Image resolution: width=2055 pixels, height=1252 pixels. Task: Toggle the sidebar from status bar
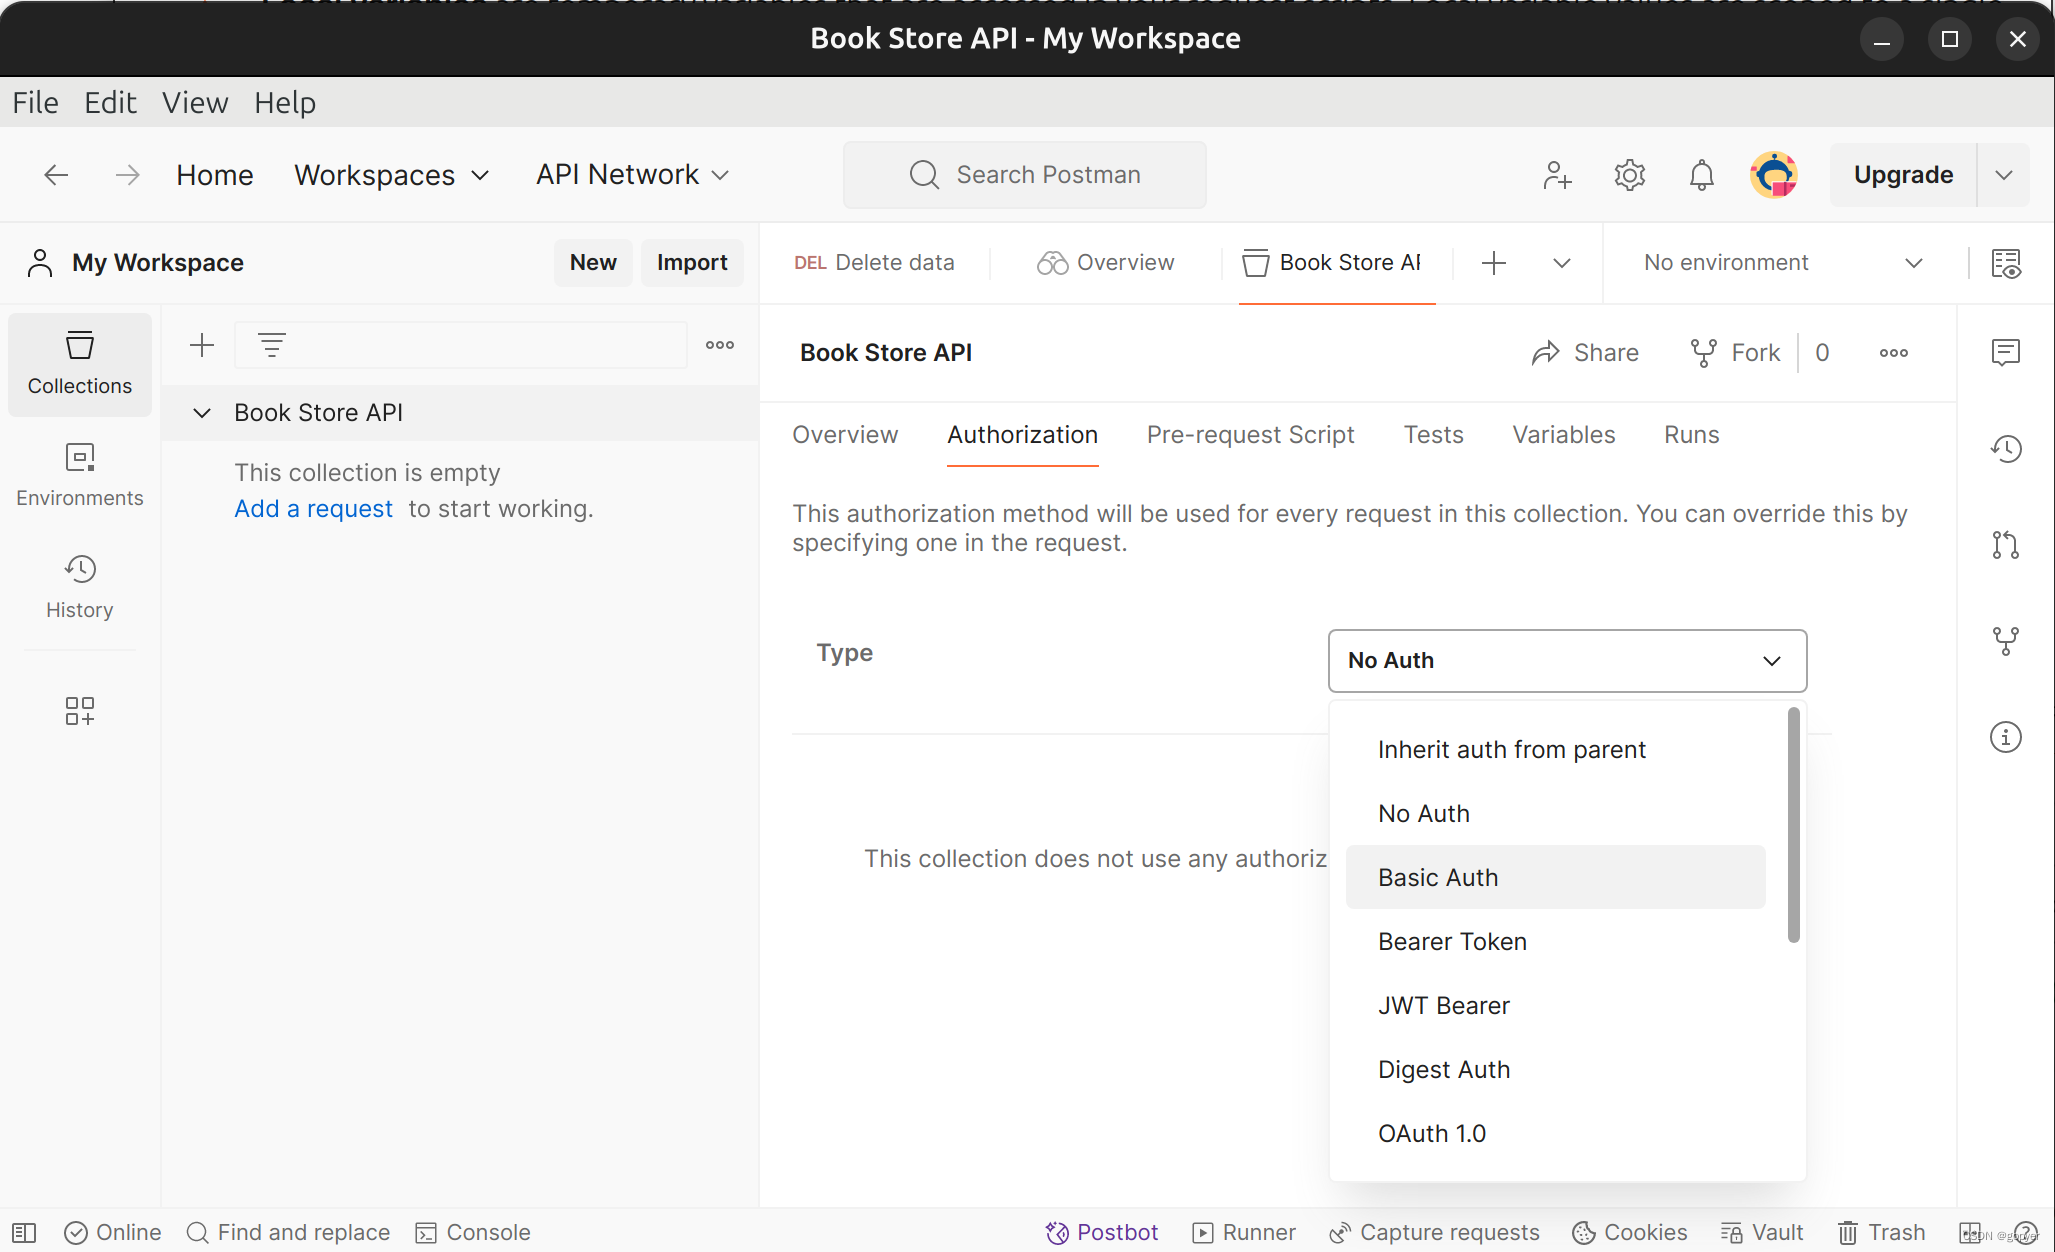[24, 1232]
